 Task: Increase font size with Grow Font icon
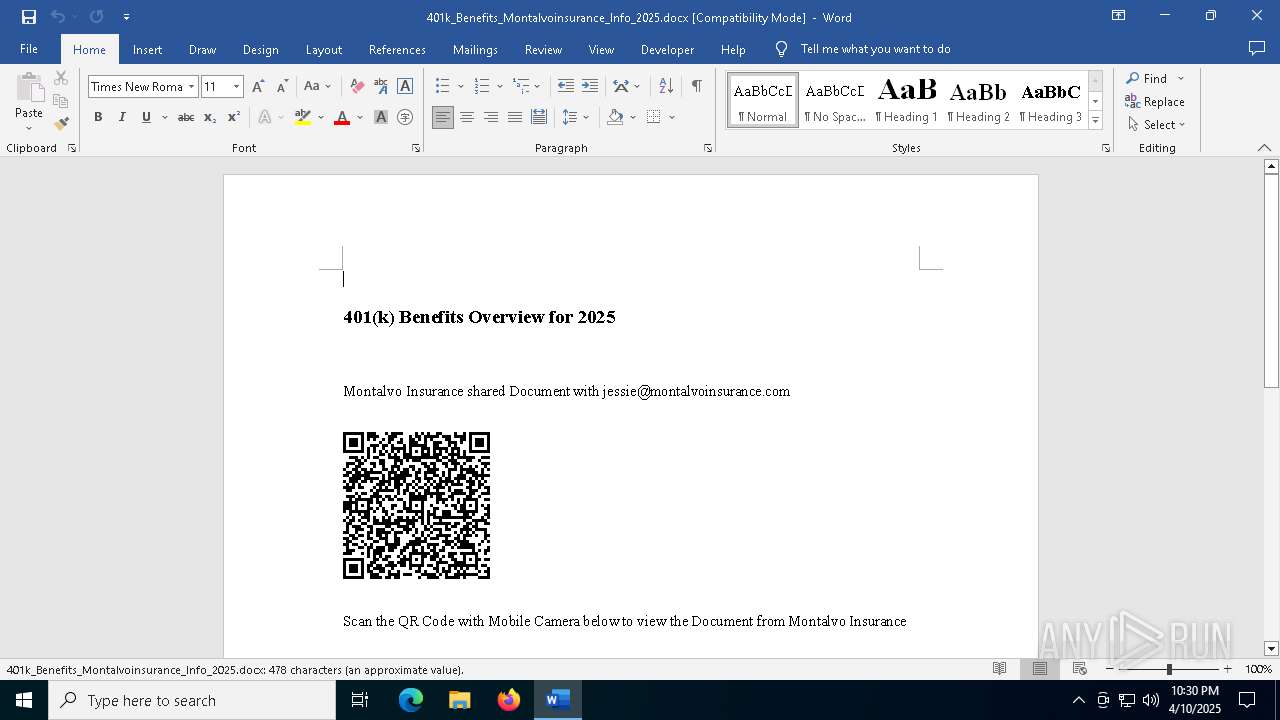pyautogui.click(x=259, y=87)
